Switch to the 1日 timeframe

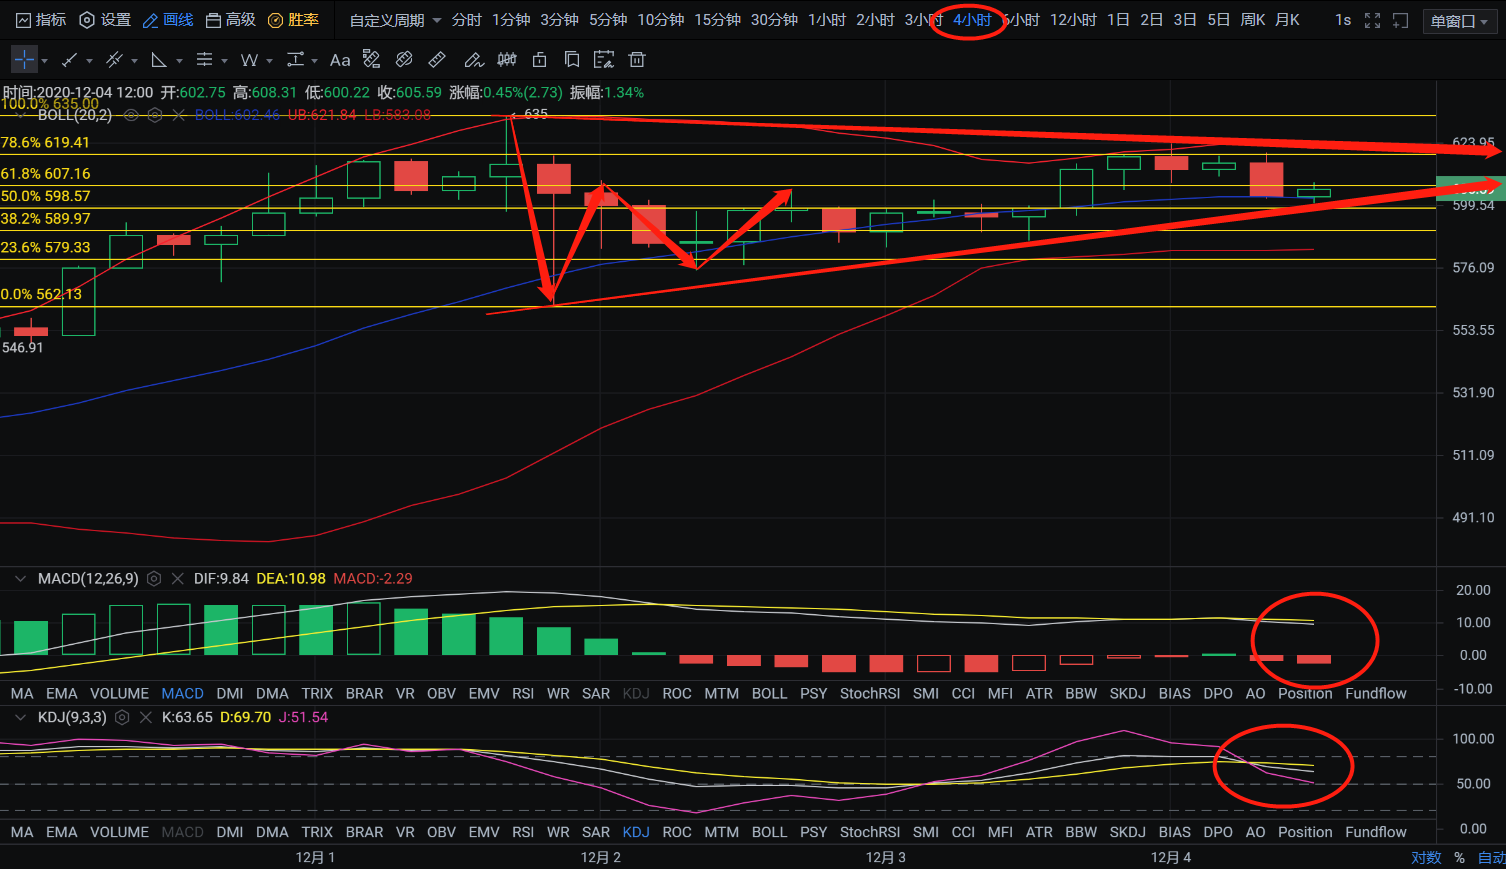pos(1118,20)
